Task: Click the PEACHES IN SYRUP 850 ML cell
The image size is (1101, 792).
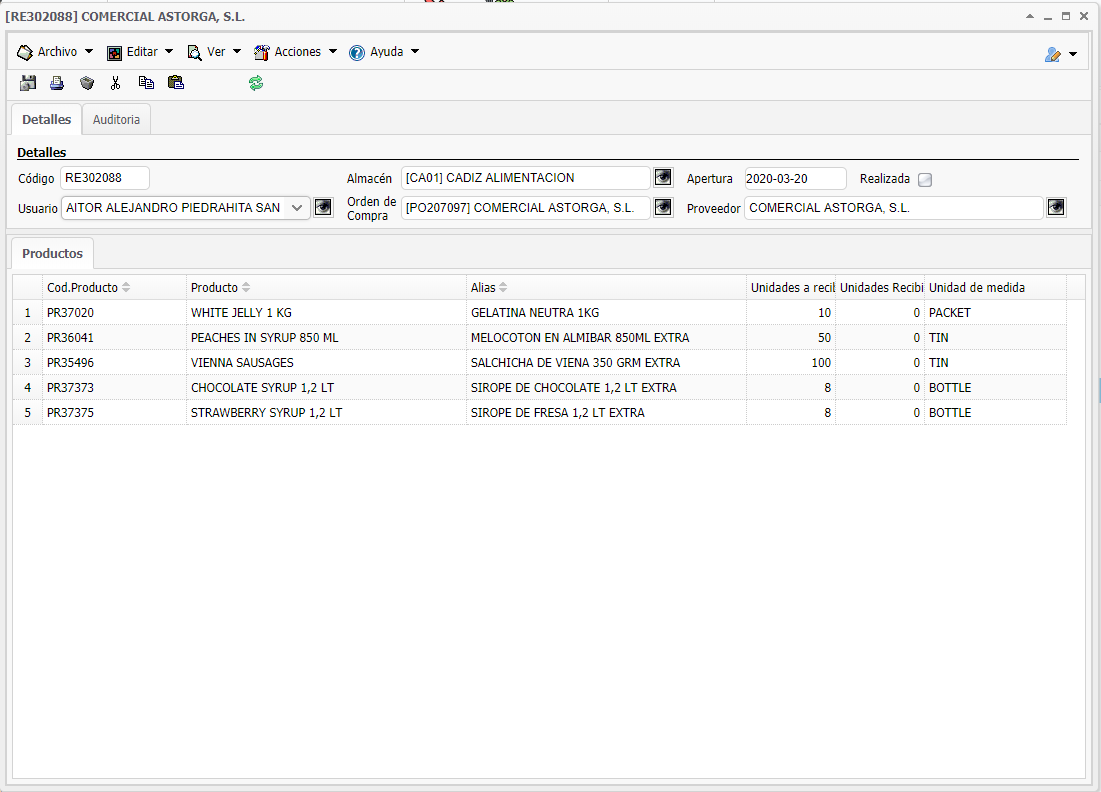Action: [327, 338]
